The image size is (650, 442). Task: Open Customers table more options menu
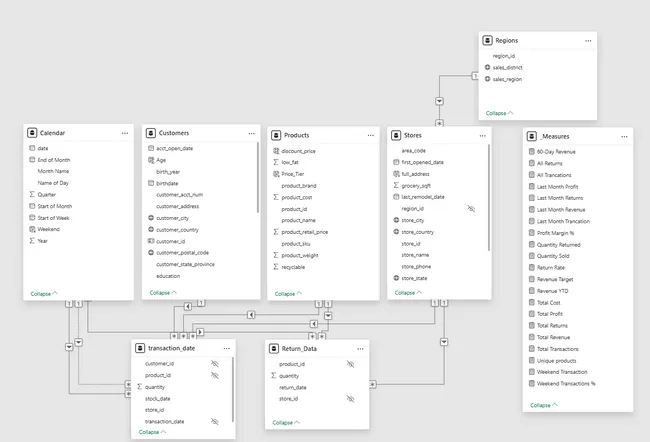coord(252,133)
